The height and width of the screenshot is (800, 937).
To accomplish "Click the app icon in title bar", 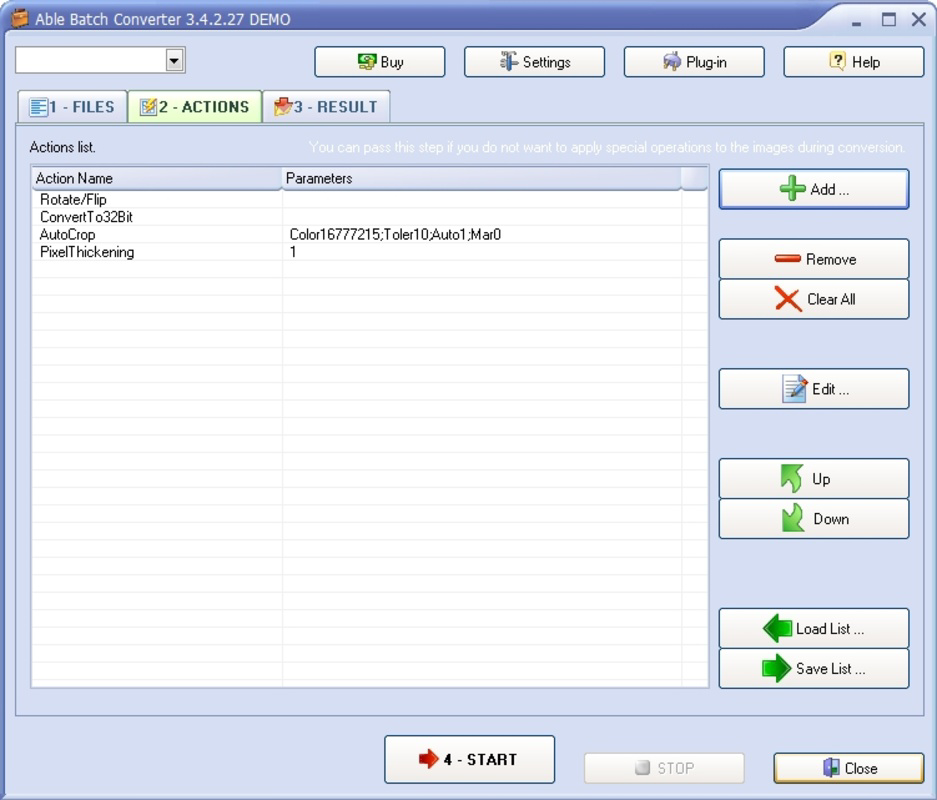I will 20,19.
